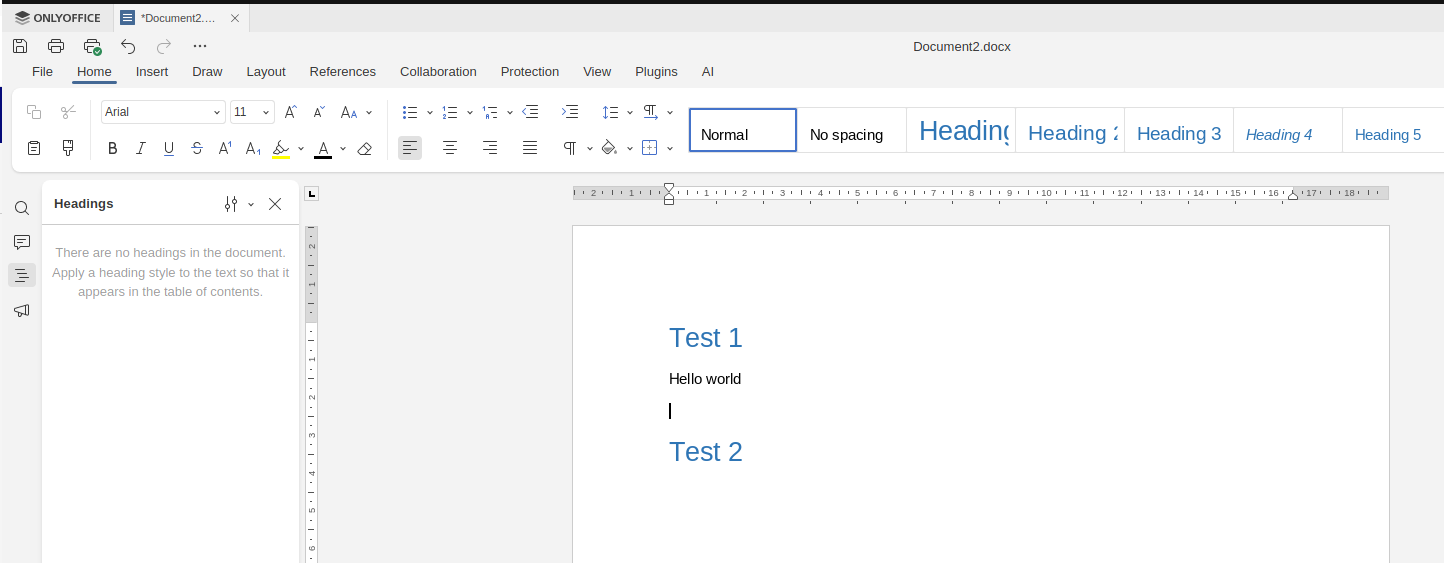Click the Clear style eraser icon
Image resolution: width=1444 pixels, height=563 pixels.
(365, 148)
